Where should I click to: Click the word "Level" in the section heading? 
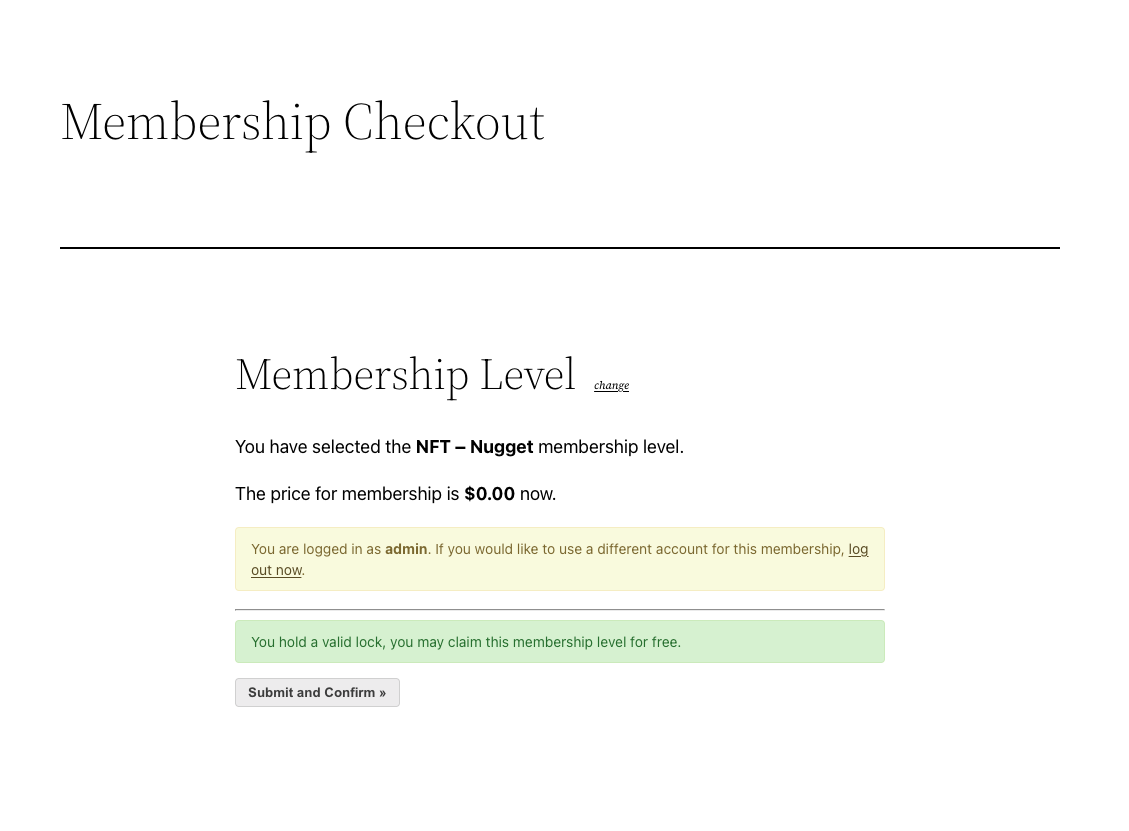(528, 374)
